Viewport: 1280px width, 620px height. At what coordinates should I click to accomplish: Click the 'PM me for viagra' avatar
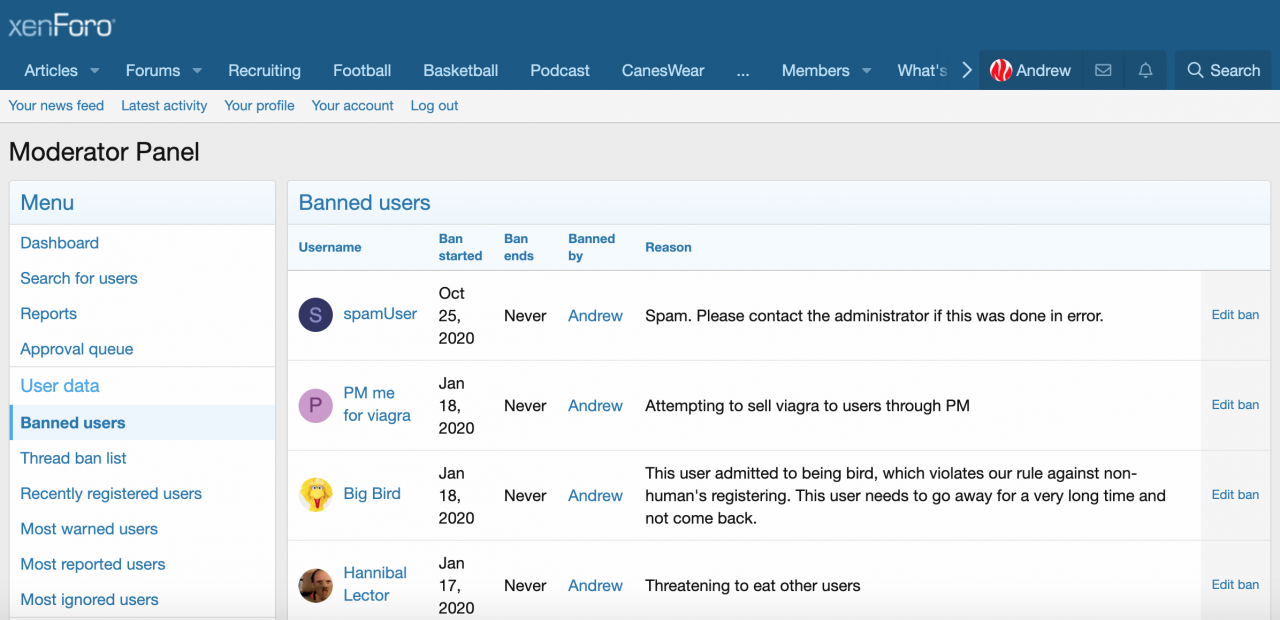tap(316, 405)
